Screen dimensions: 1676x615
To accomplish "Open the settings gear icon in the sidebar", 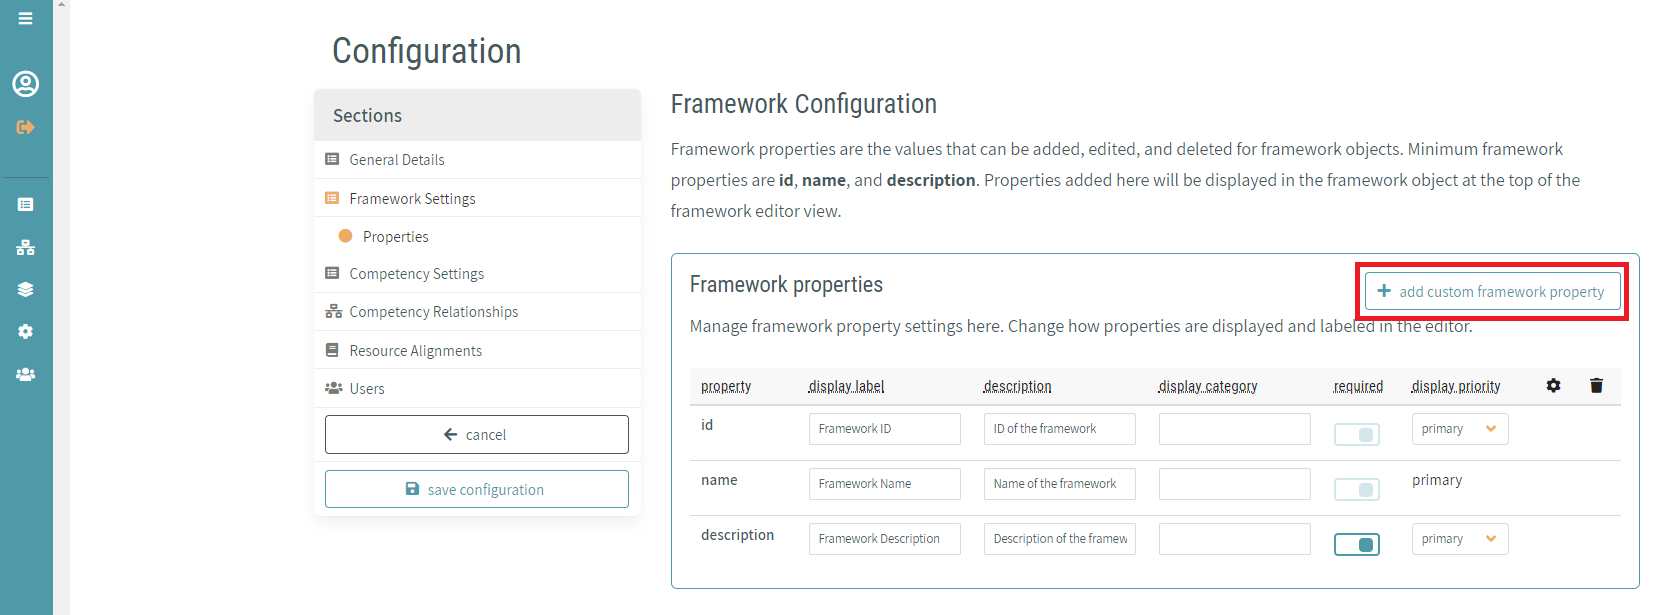I will (26, 332).
